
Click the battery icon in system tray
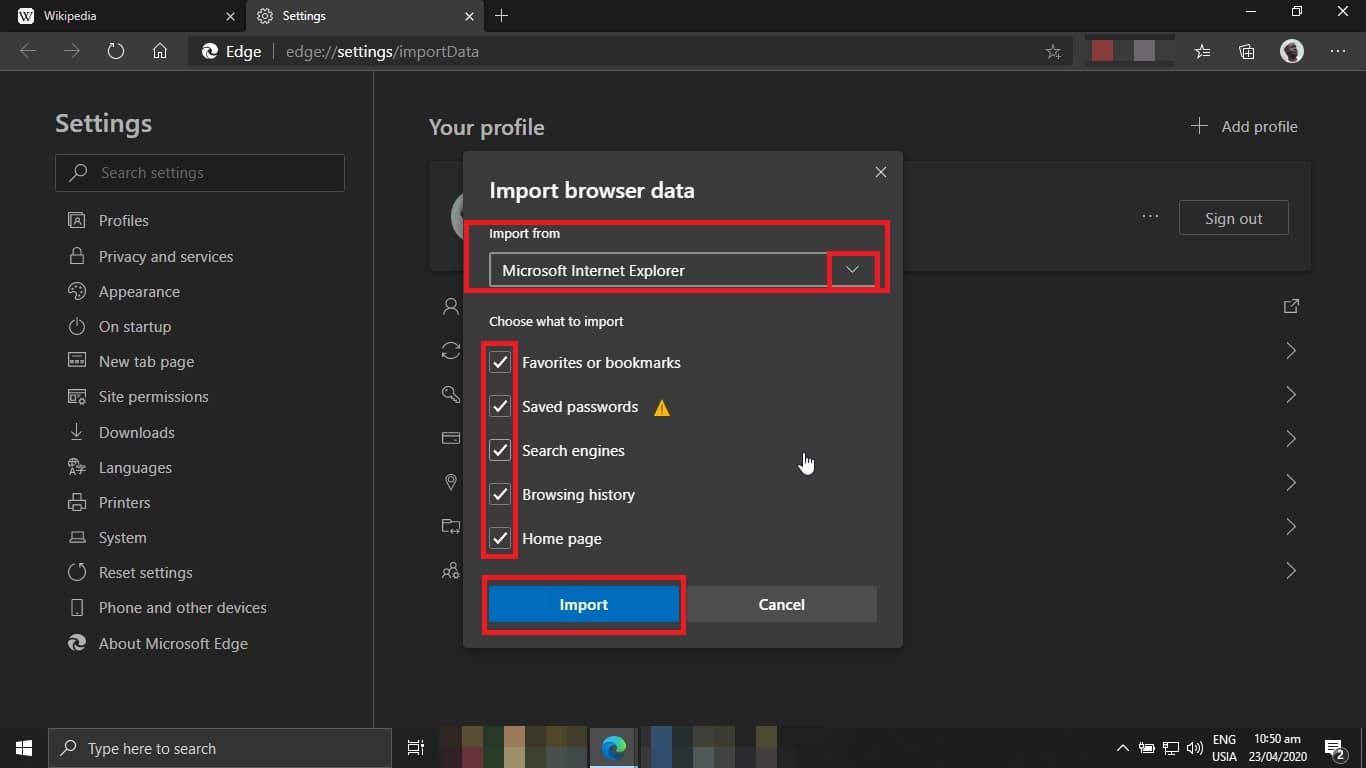pyautogui.click(x=1147, y=748)
